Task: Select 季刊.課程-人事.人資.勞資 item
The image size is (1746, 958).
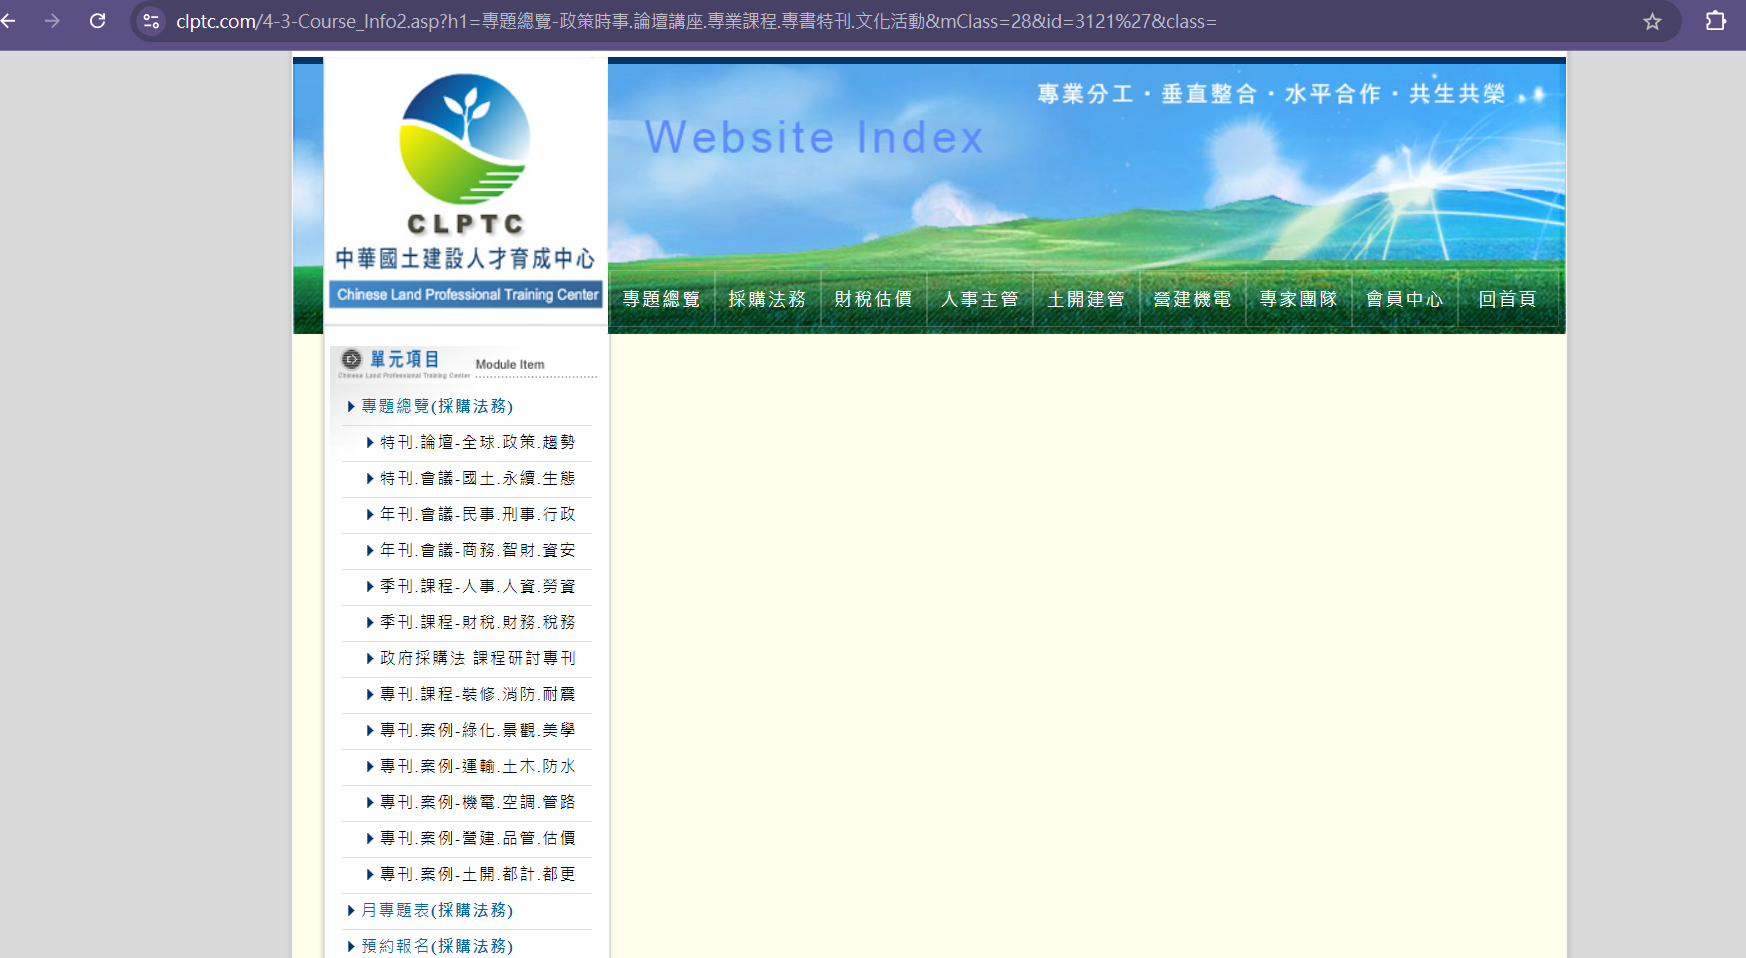Action: 478,586
